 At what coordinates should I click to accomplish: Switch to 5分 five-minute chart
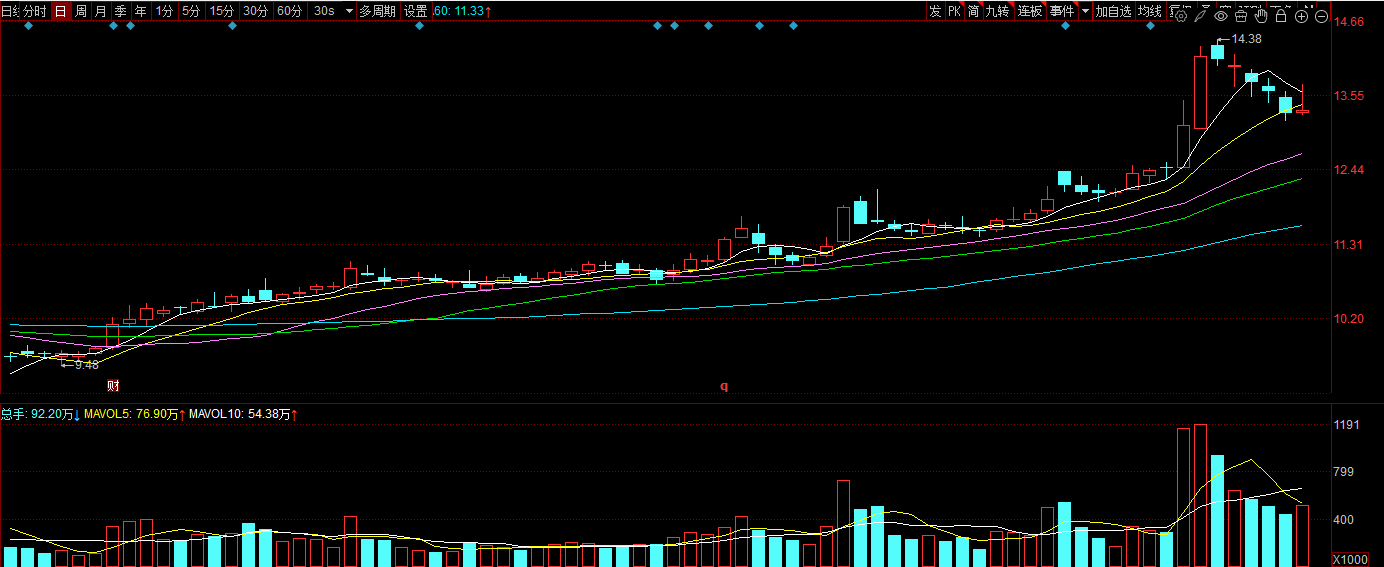point(191,11)
